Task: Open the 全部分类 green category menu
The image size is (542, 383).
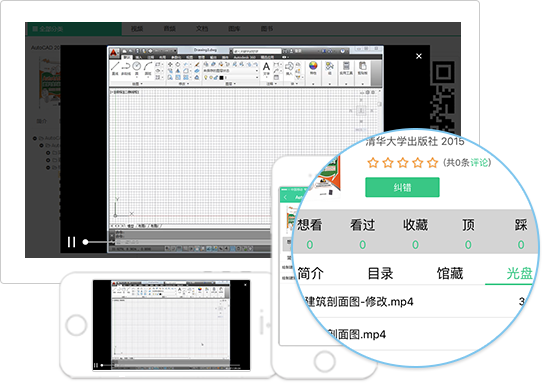Action: coord(73,29)
